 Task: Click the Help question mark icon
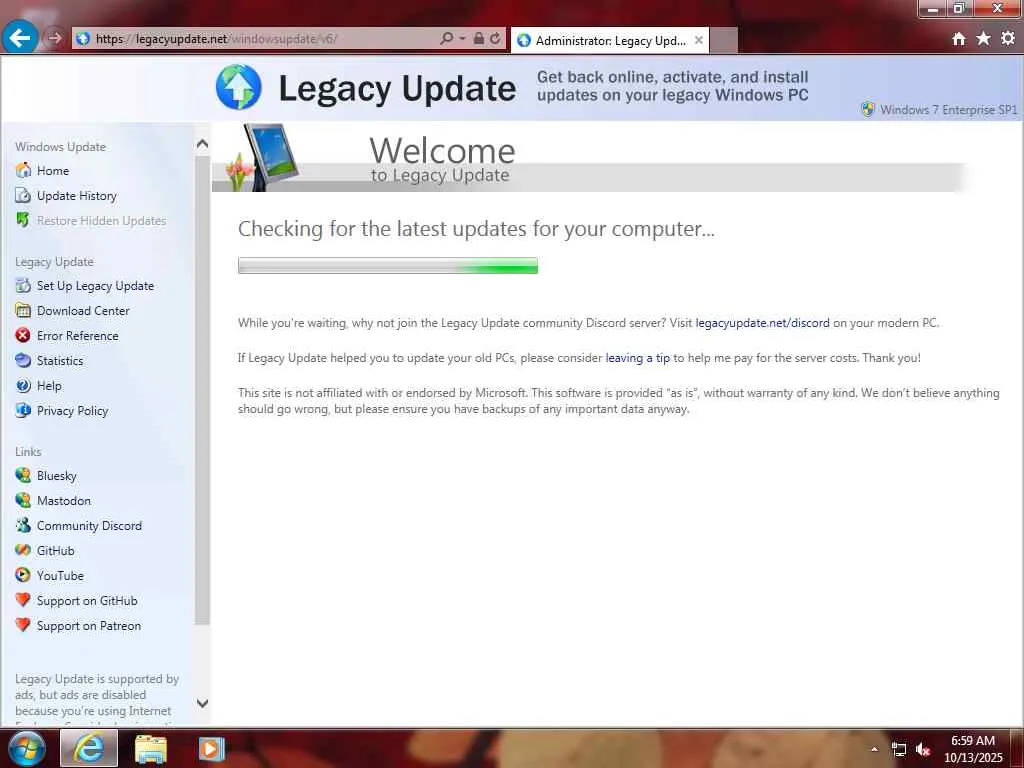pyautogui.click(x=23, y=385)
